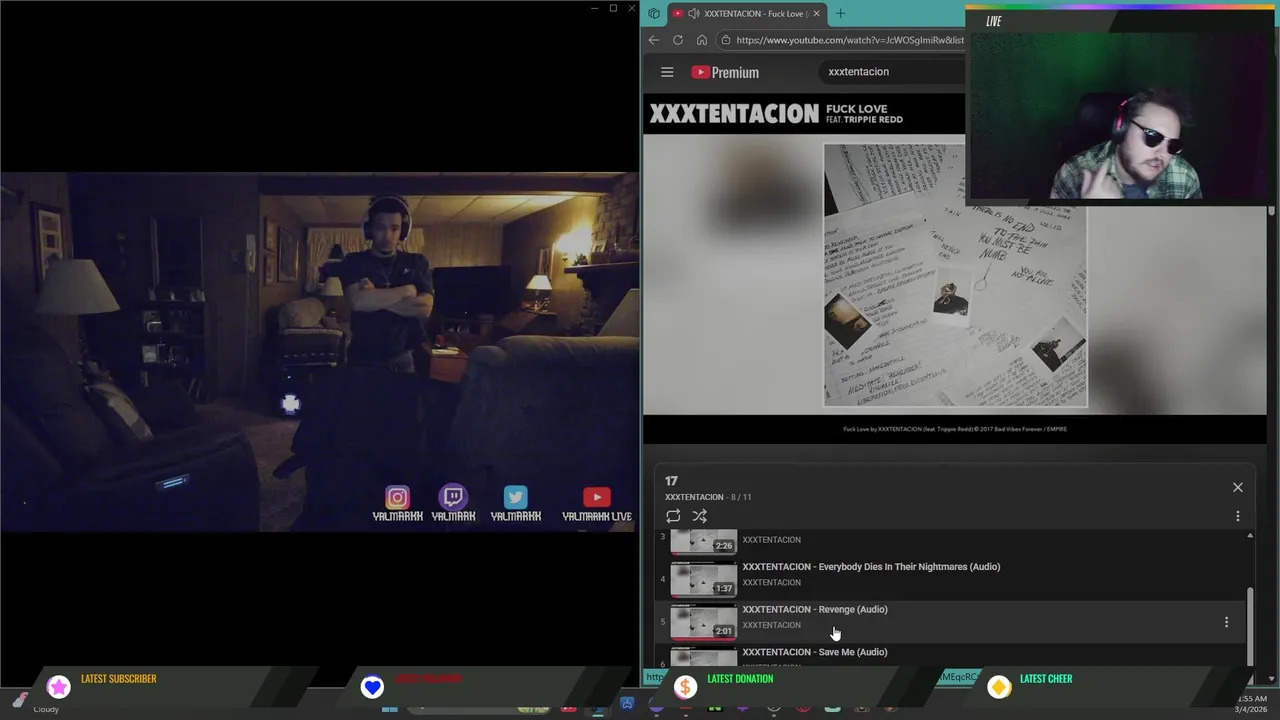Reload the YouTube page
The height and width of the screenshot is (720, 1280).
[678, 40]
